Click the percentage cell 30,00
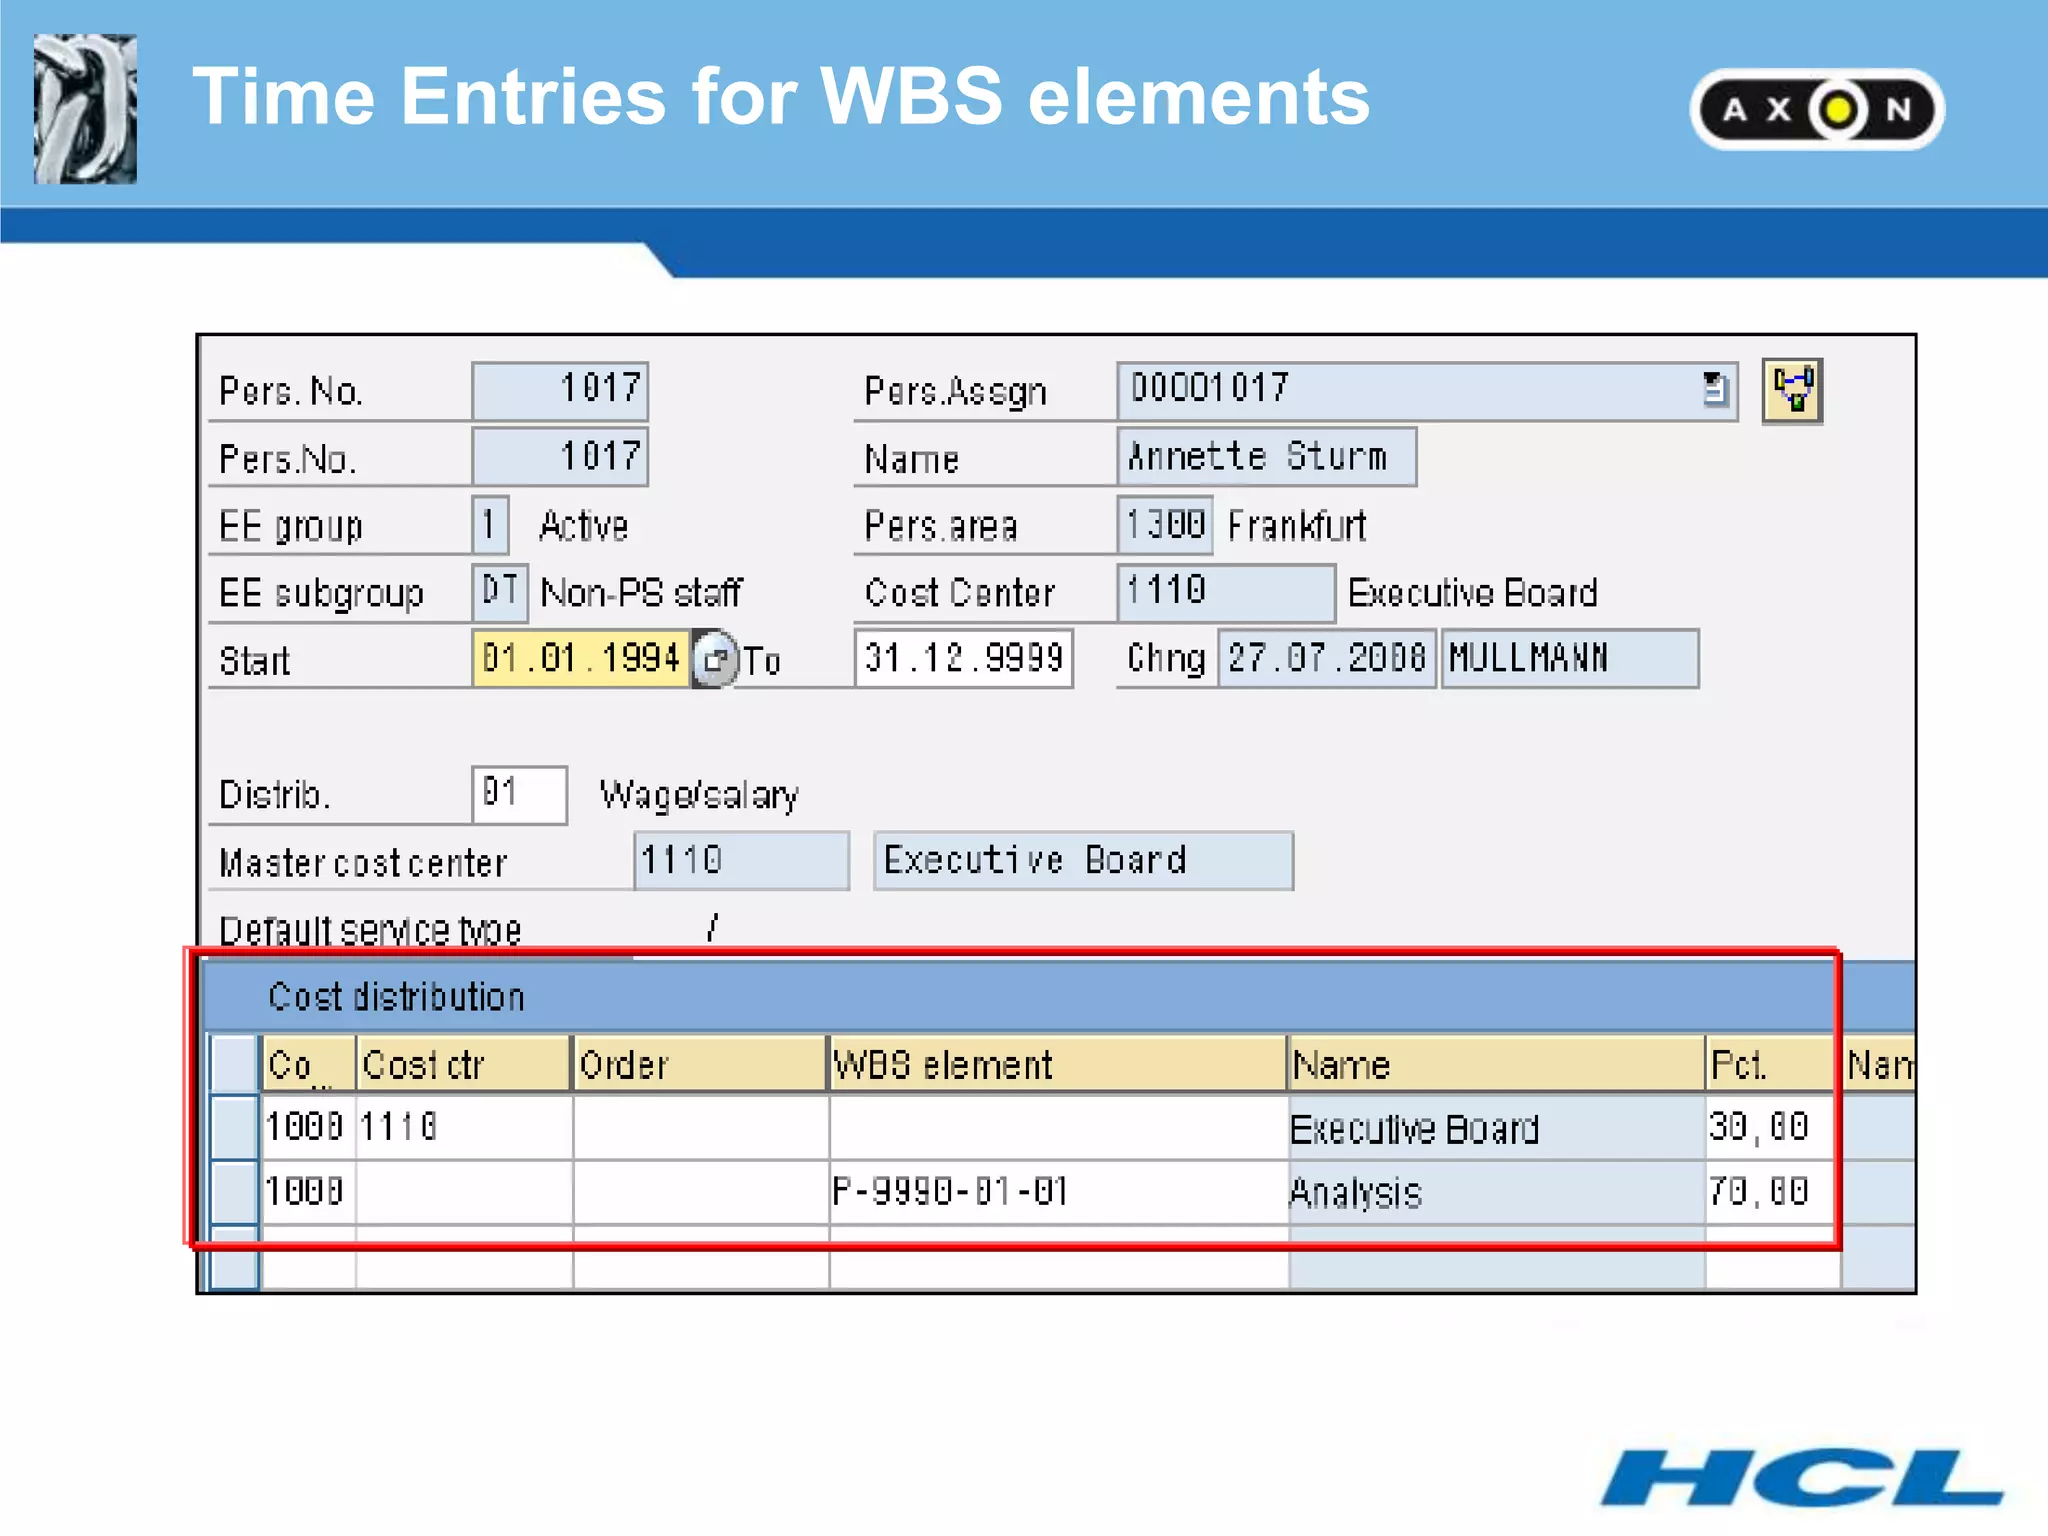Image resolution: width=2048 pixels, height=1536 pixels. [x=1772, y=1127]
